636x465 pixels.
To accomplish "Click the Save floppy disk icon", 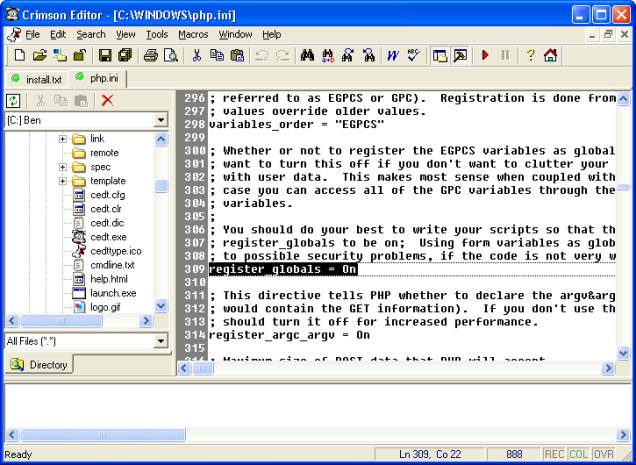I will pyautogui.click(x=105, y=55).
